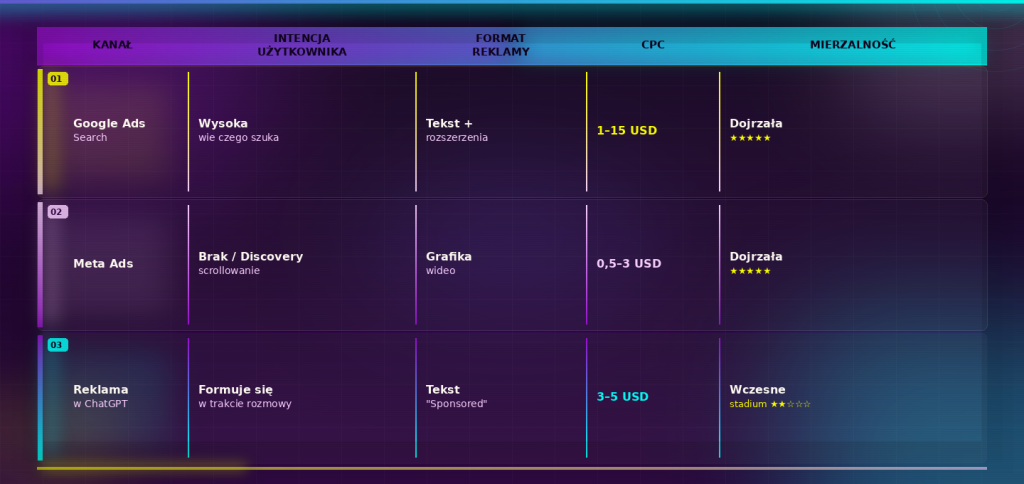Image resolution: width=1024 pixels, height=484 pixels.
Task: Click 'w trakcie rozmowy' text
Action: point(245,404)
